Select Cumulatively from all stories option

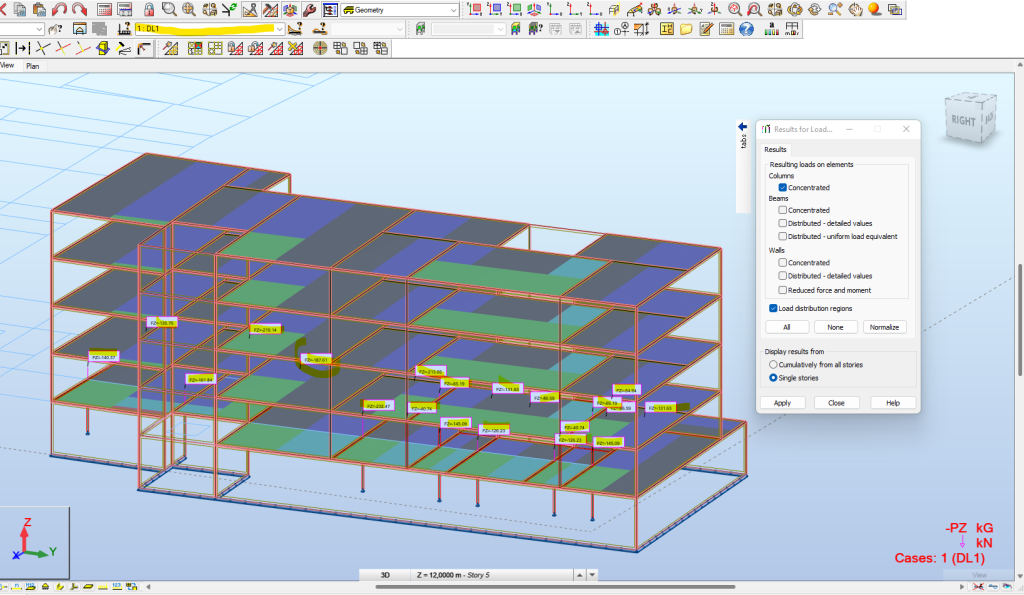773,365
